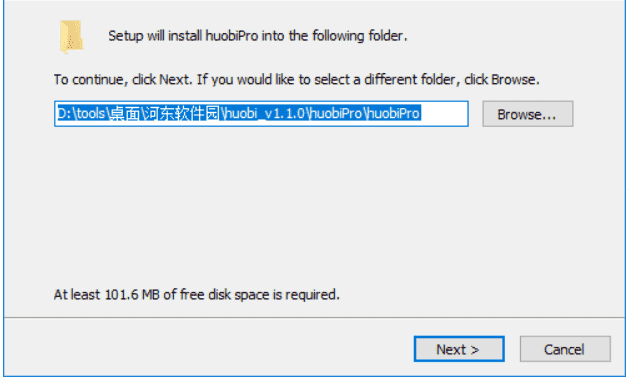Image resolution: width=634 pixels, height=379 pixels.
Task: Click the word "Browse" in the instruction sentence
Action: click(514, 80)
